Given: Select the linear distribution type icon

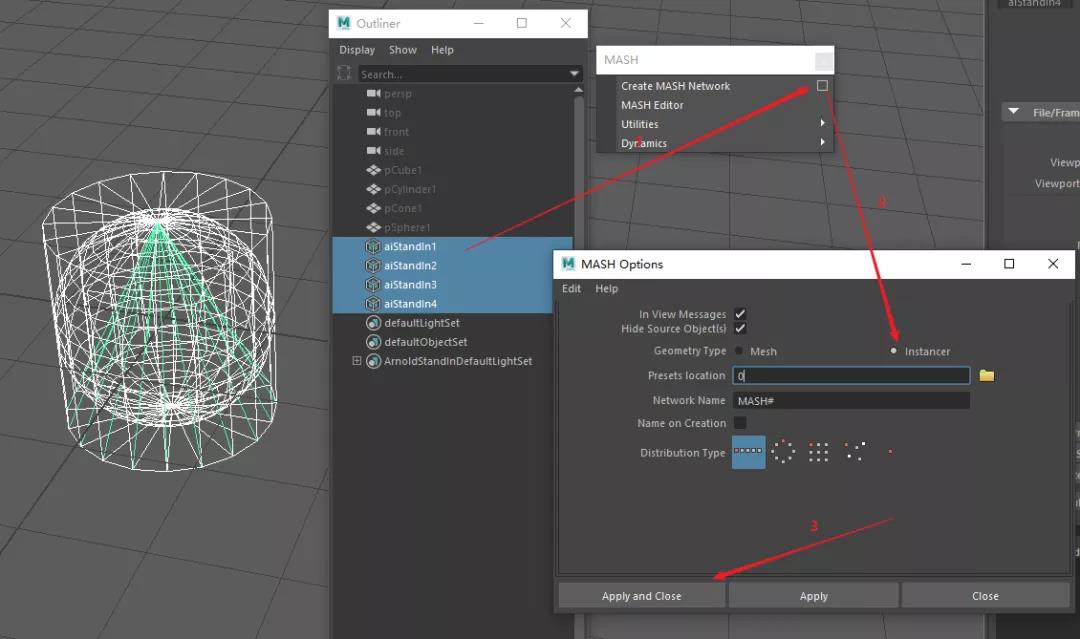Looking at the screenshot, I should pyautogui.click(x=748, y=452).
